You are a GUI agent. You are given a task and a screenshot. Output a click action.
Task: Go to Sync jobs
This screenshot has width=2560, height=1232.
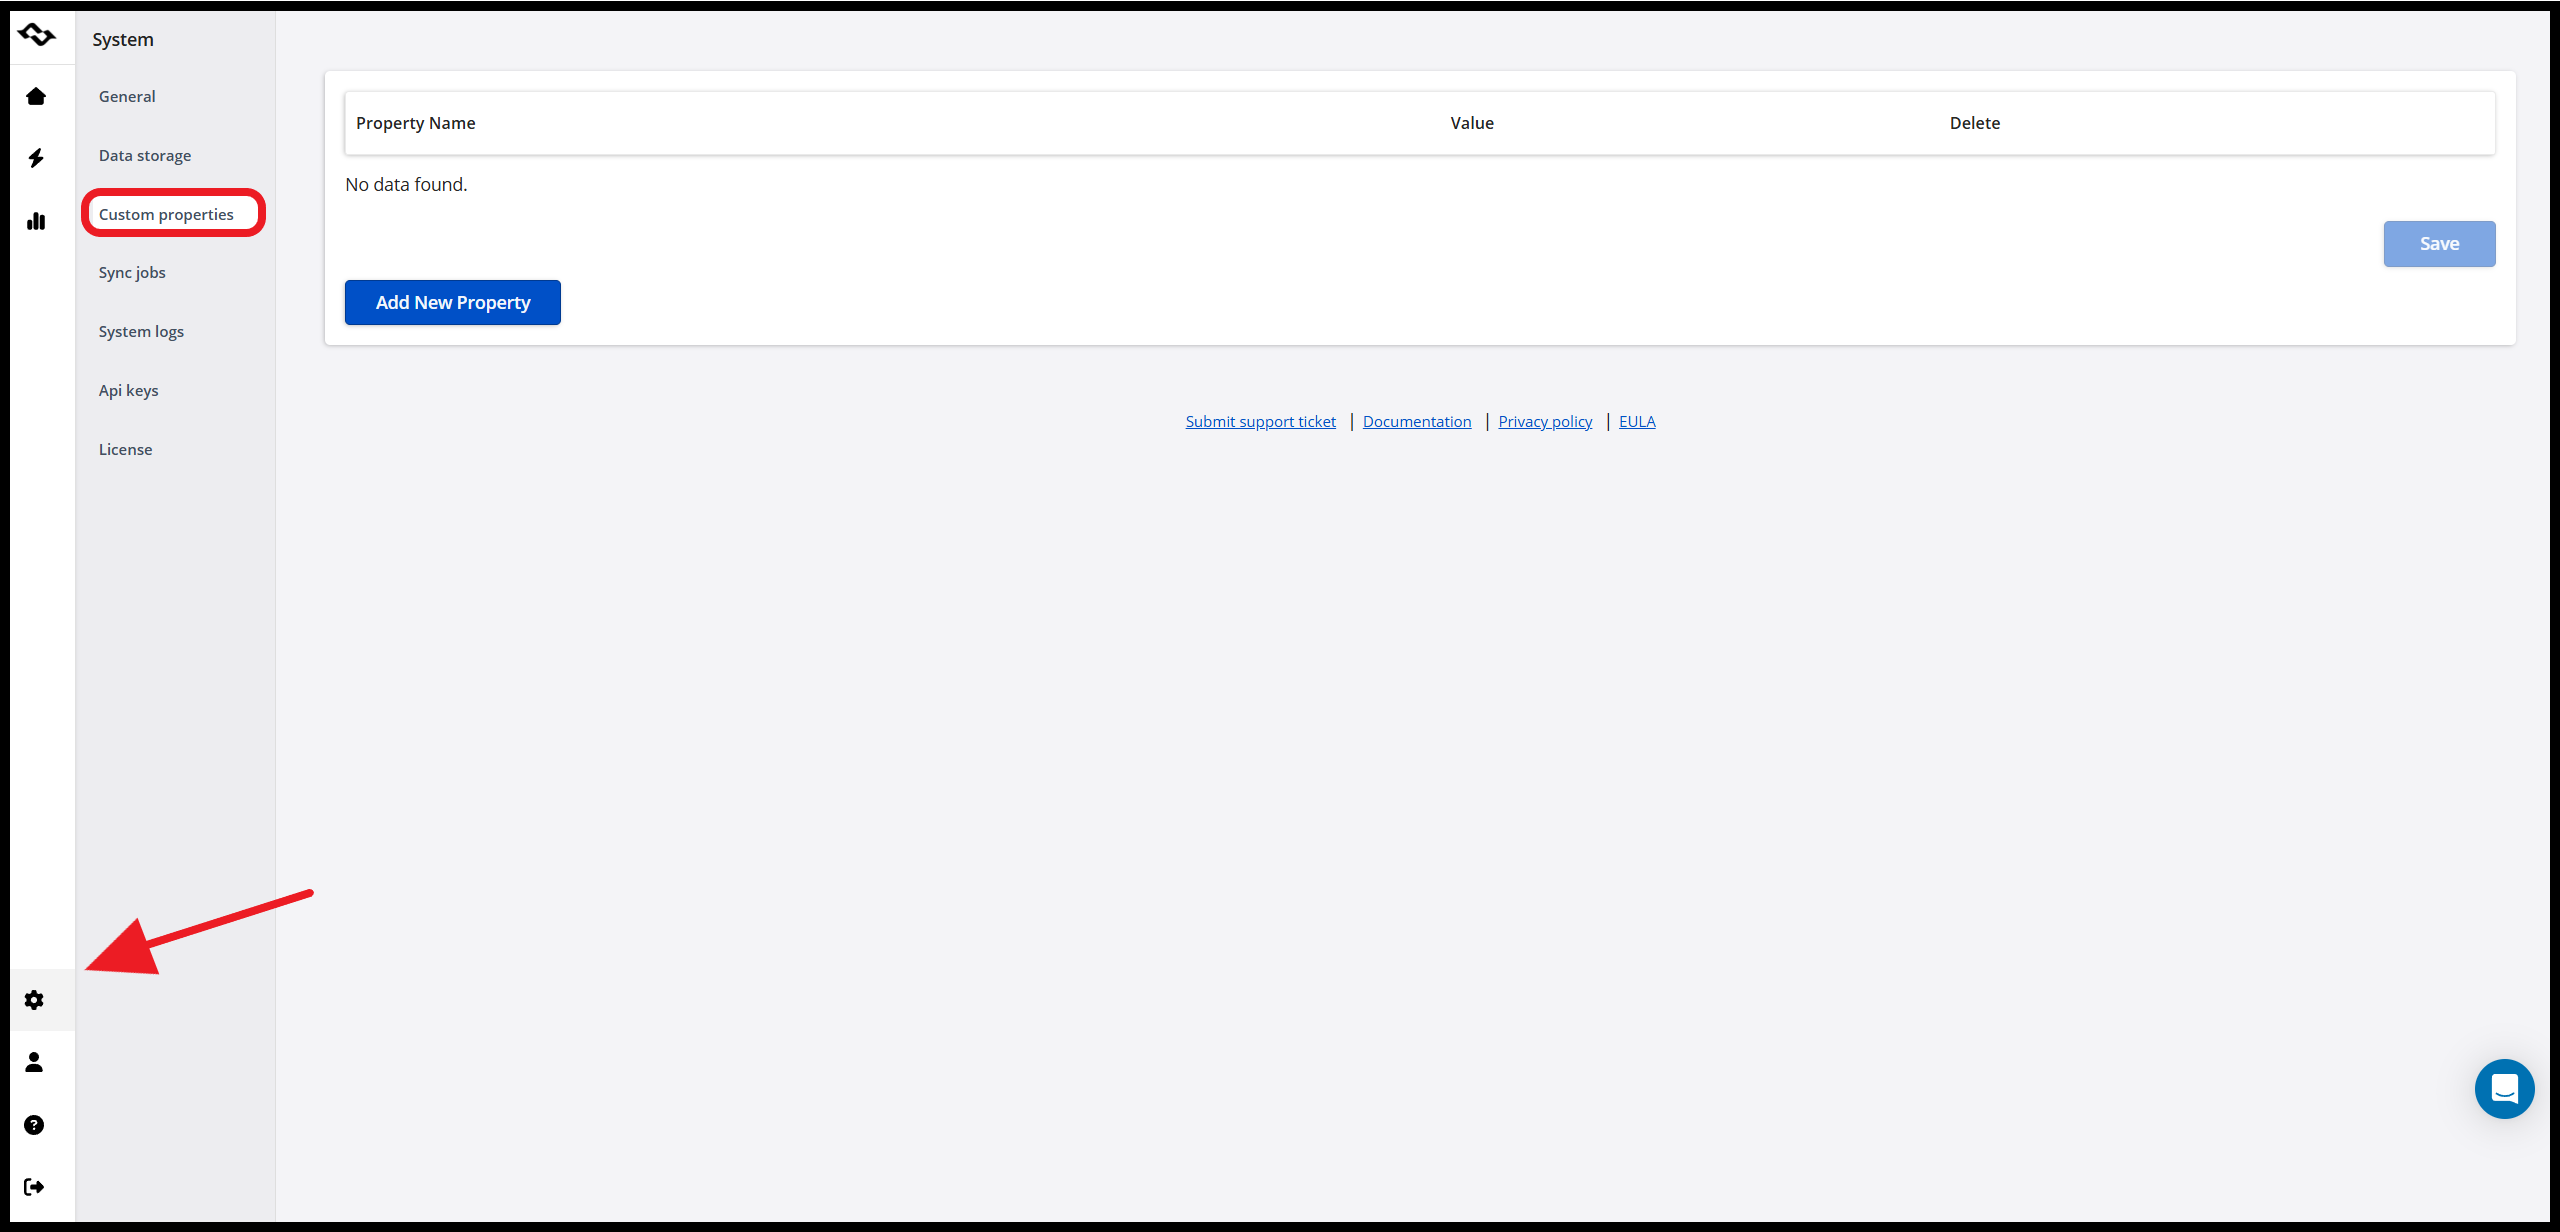coord(132,273)
